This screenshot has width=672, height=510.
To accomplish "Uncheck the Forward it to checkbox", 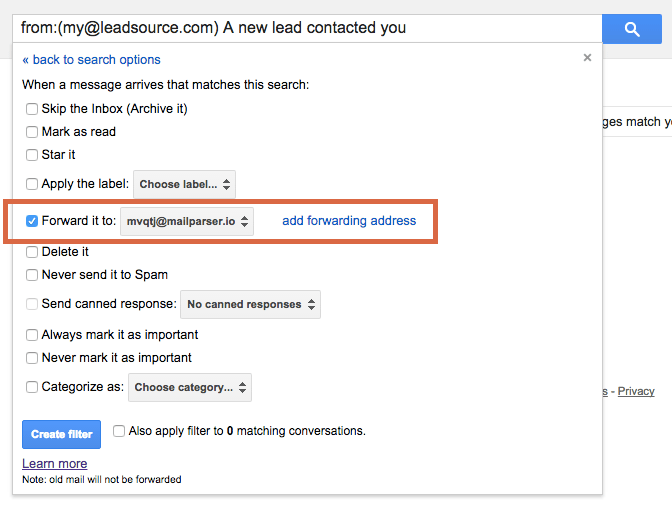I will pyautogui.click(x=32, y=221).
